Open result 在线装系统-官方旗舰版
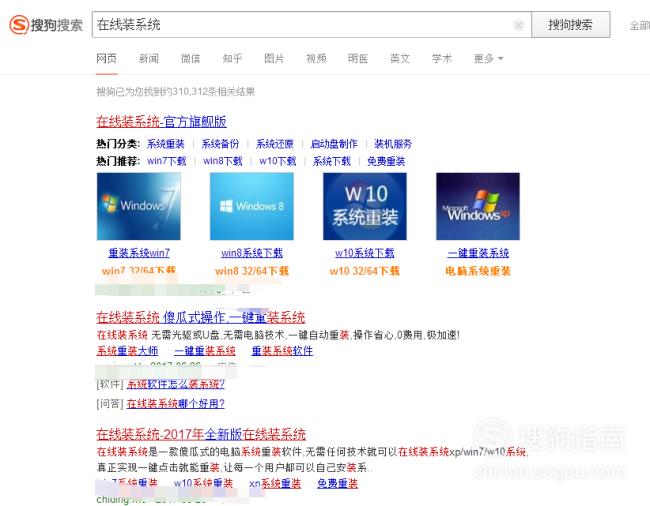The image size is (650, 506). click(x=161, y=121)
